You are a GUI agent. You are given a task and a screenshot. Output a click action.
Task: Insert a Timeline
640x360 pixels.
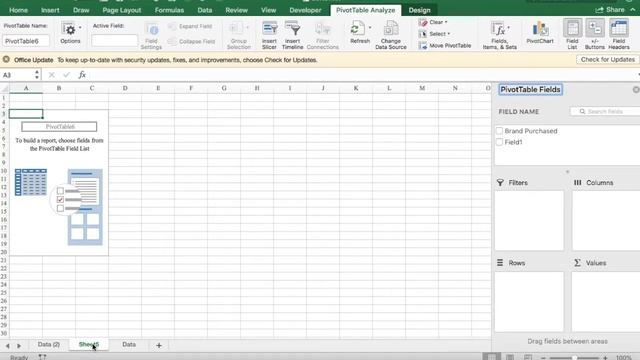coord(293,35)
